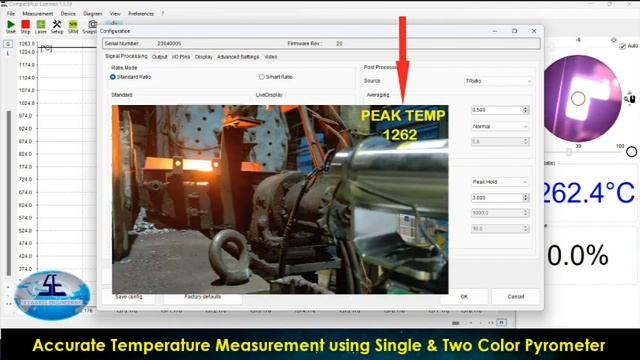Viewport: 640px width, 360px height.
Task: Open the ? help menu
Action: (162, 13)
